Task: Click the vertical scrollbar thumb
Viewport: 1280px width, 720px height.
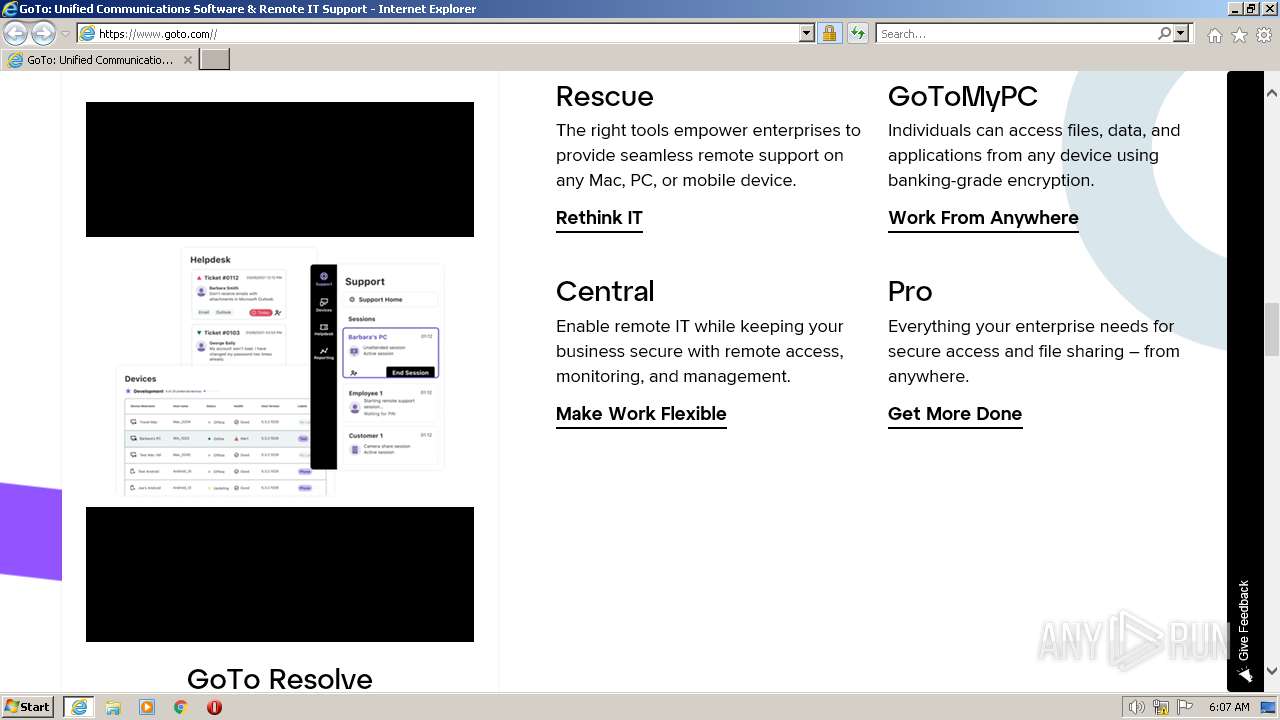Action: [1272, 328]
